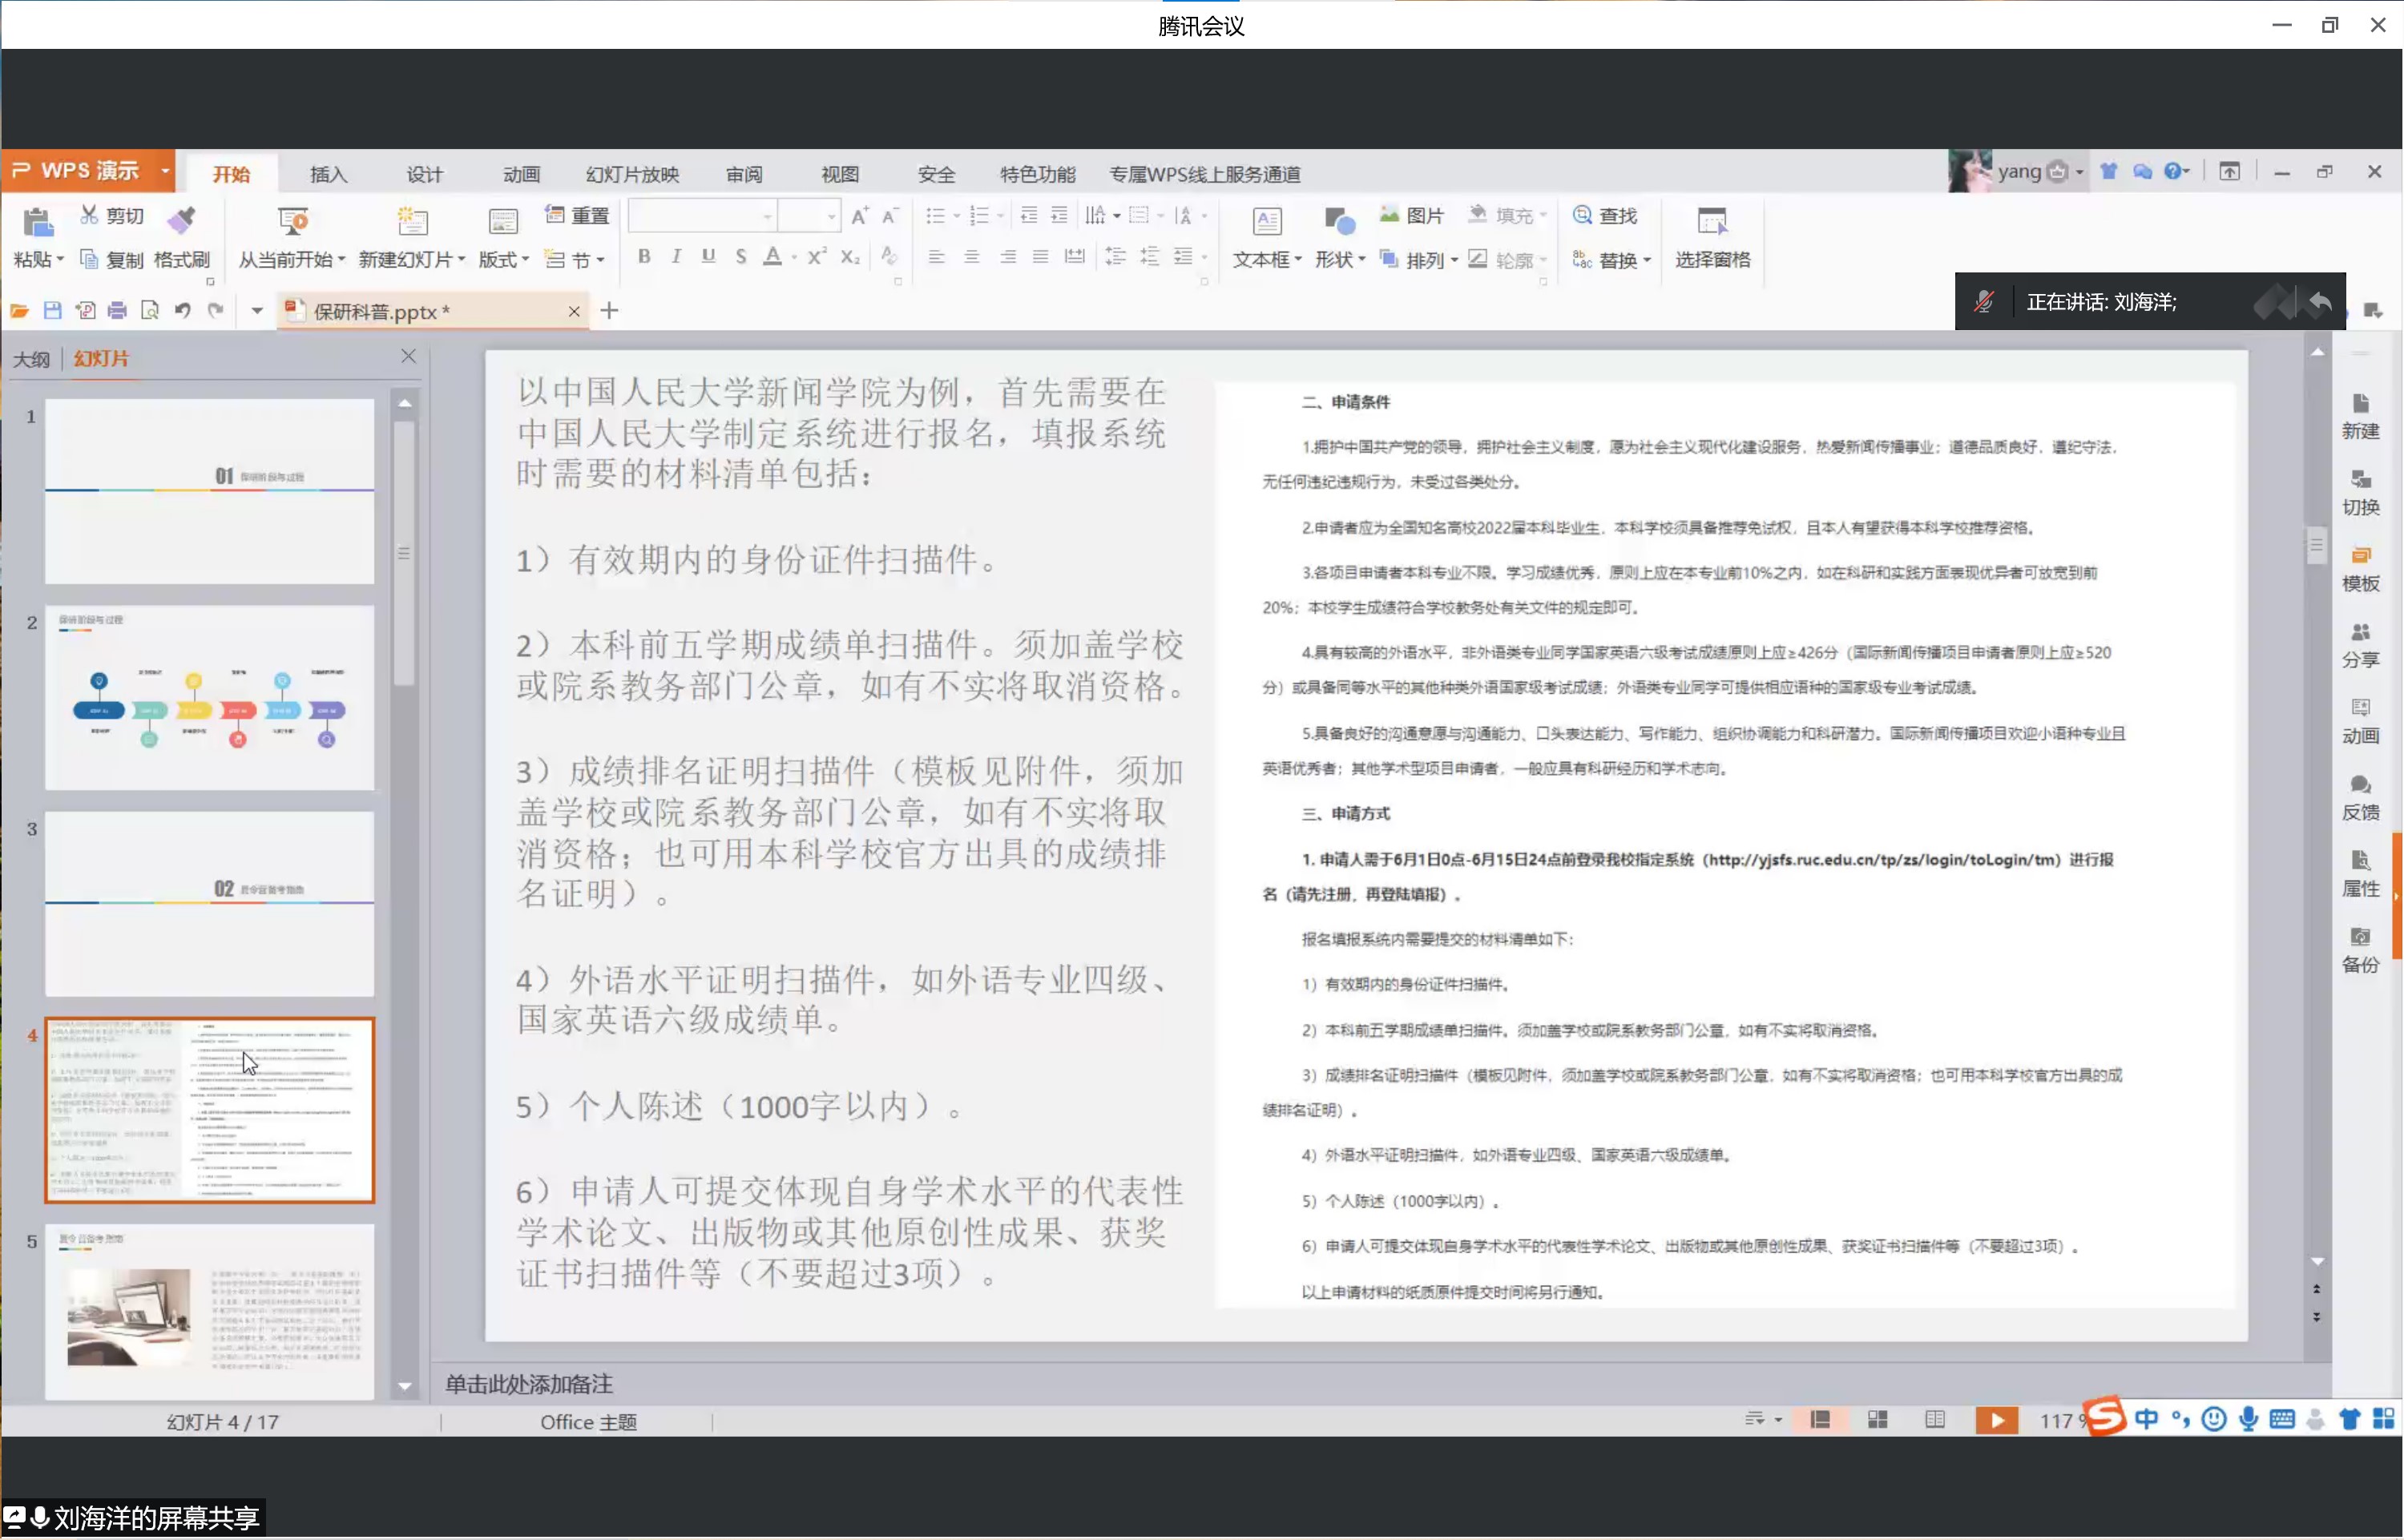2404x1540 pixels.
Task: Click the Text Box (文本框) icon
Action: [1266, 221]
